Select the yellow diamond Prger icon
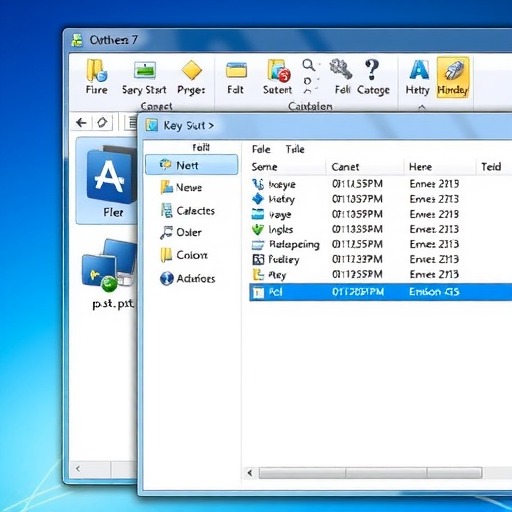The height and width of the screenshot is (512, 512). point(191,70)
